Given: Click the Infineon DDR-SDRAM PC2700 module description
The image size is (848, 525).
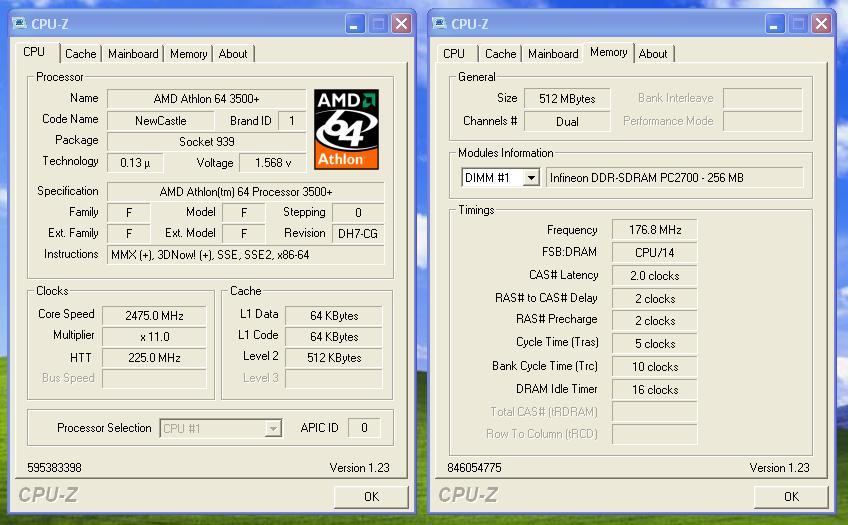Looking at the screenshot, I should [x=674, y=178].
